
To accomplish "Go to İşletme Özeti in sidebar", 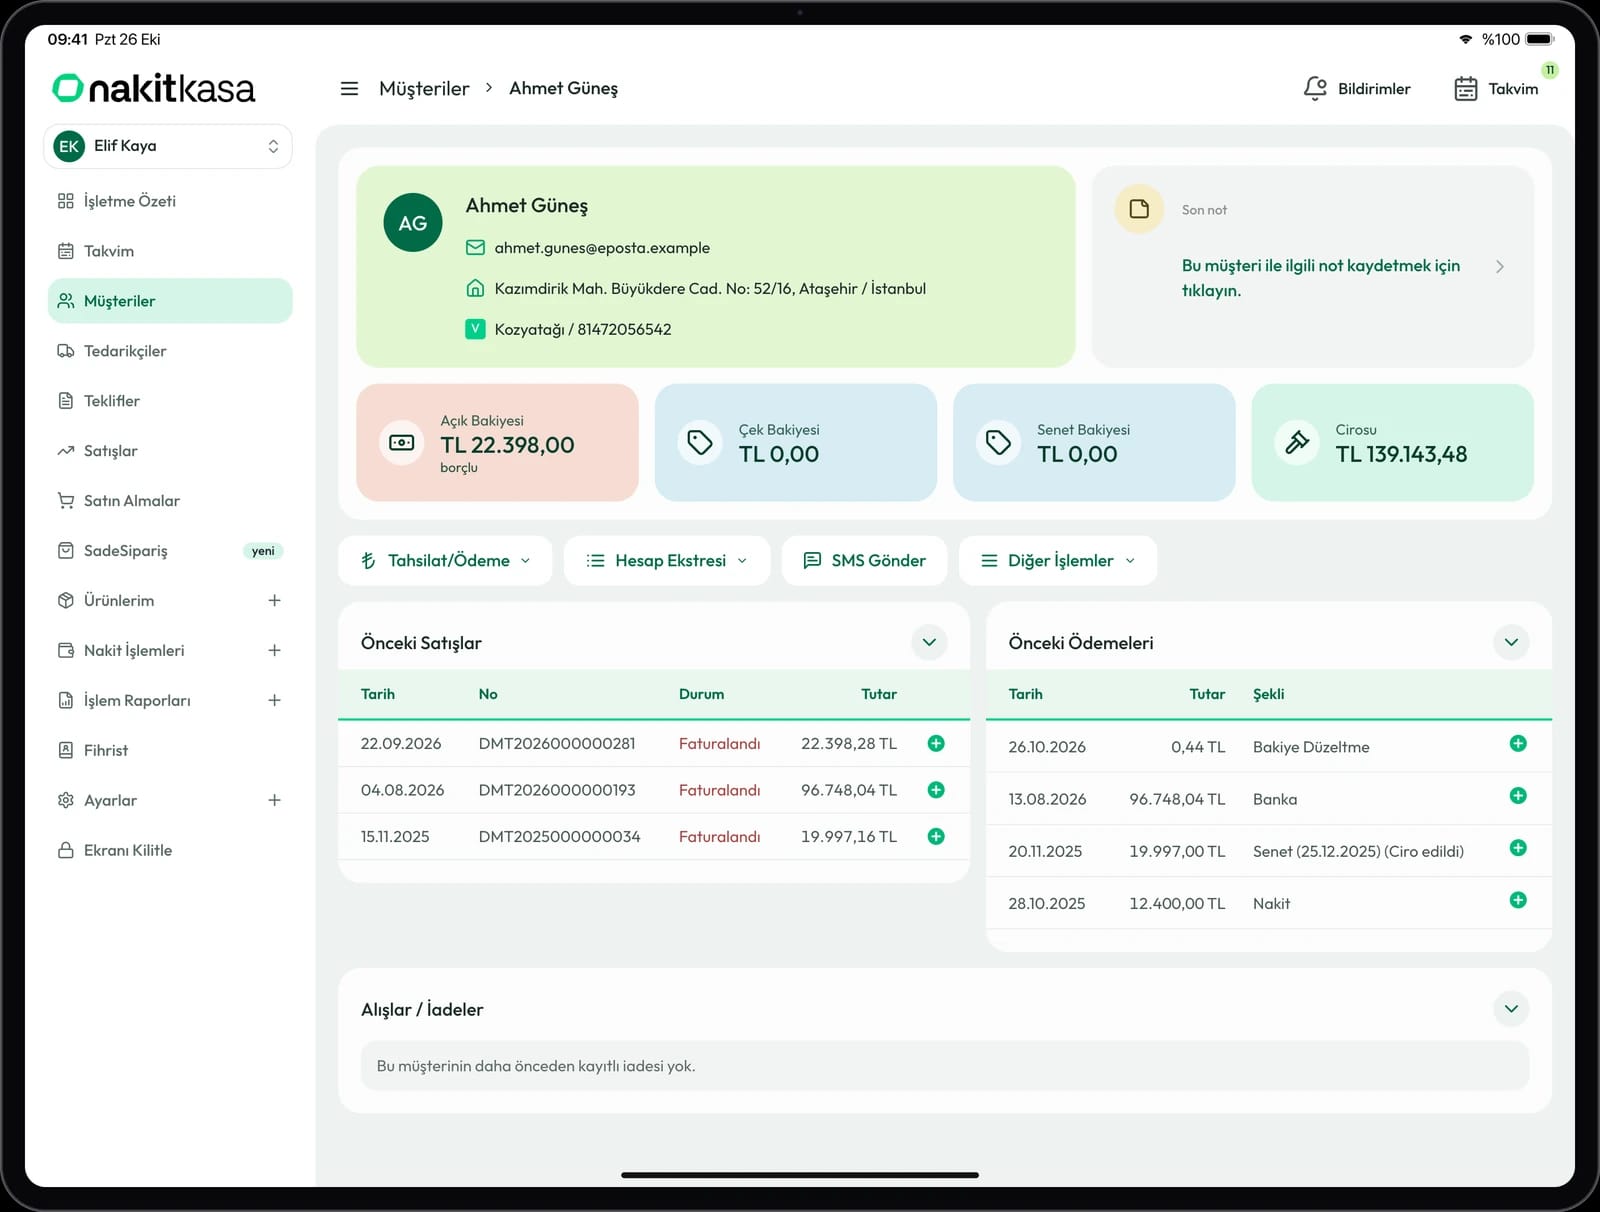I will point(170,201).
